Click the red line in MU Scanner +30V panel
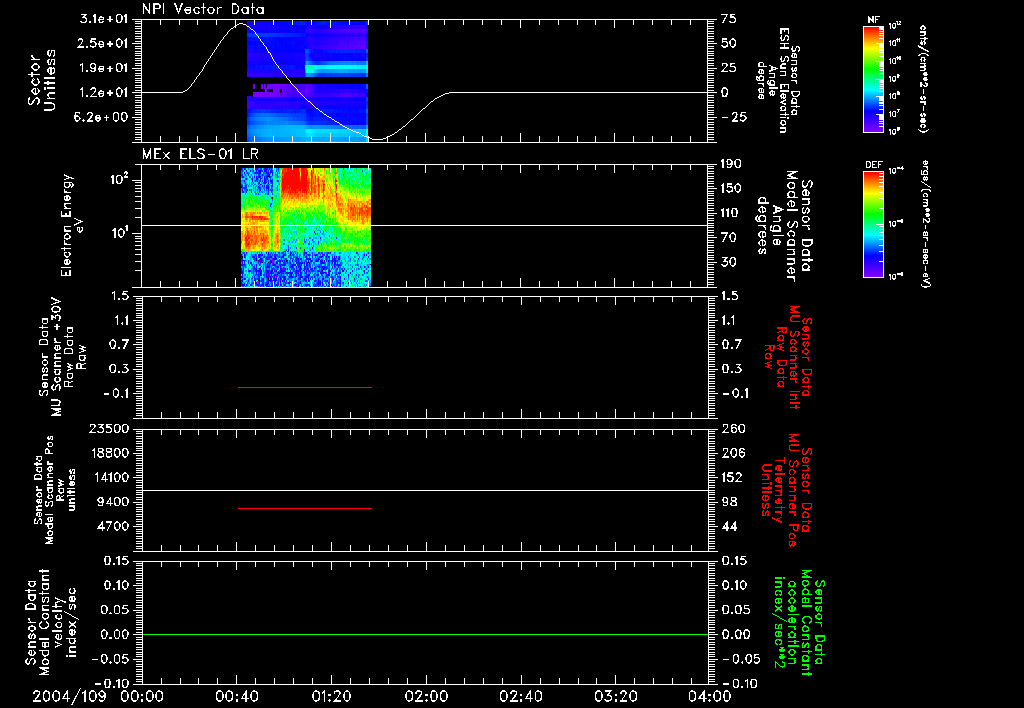 [x=304, y=387]
